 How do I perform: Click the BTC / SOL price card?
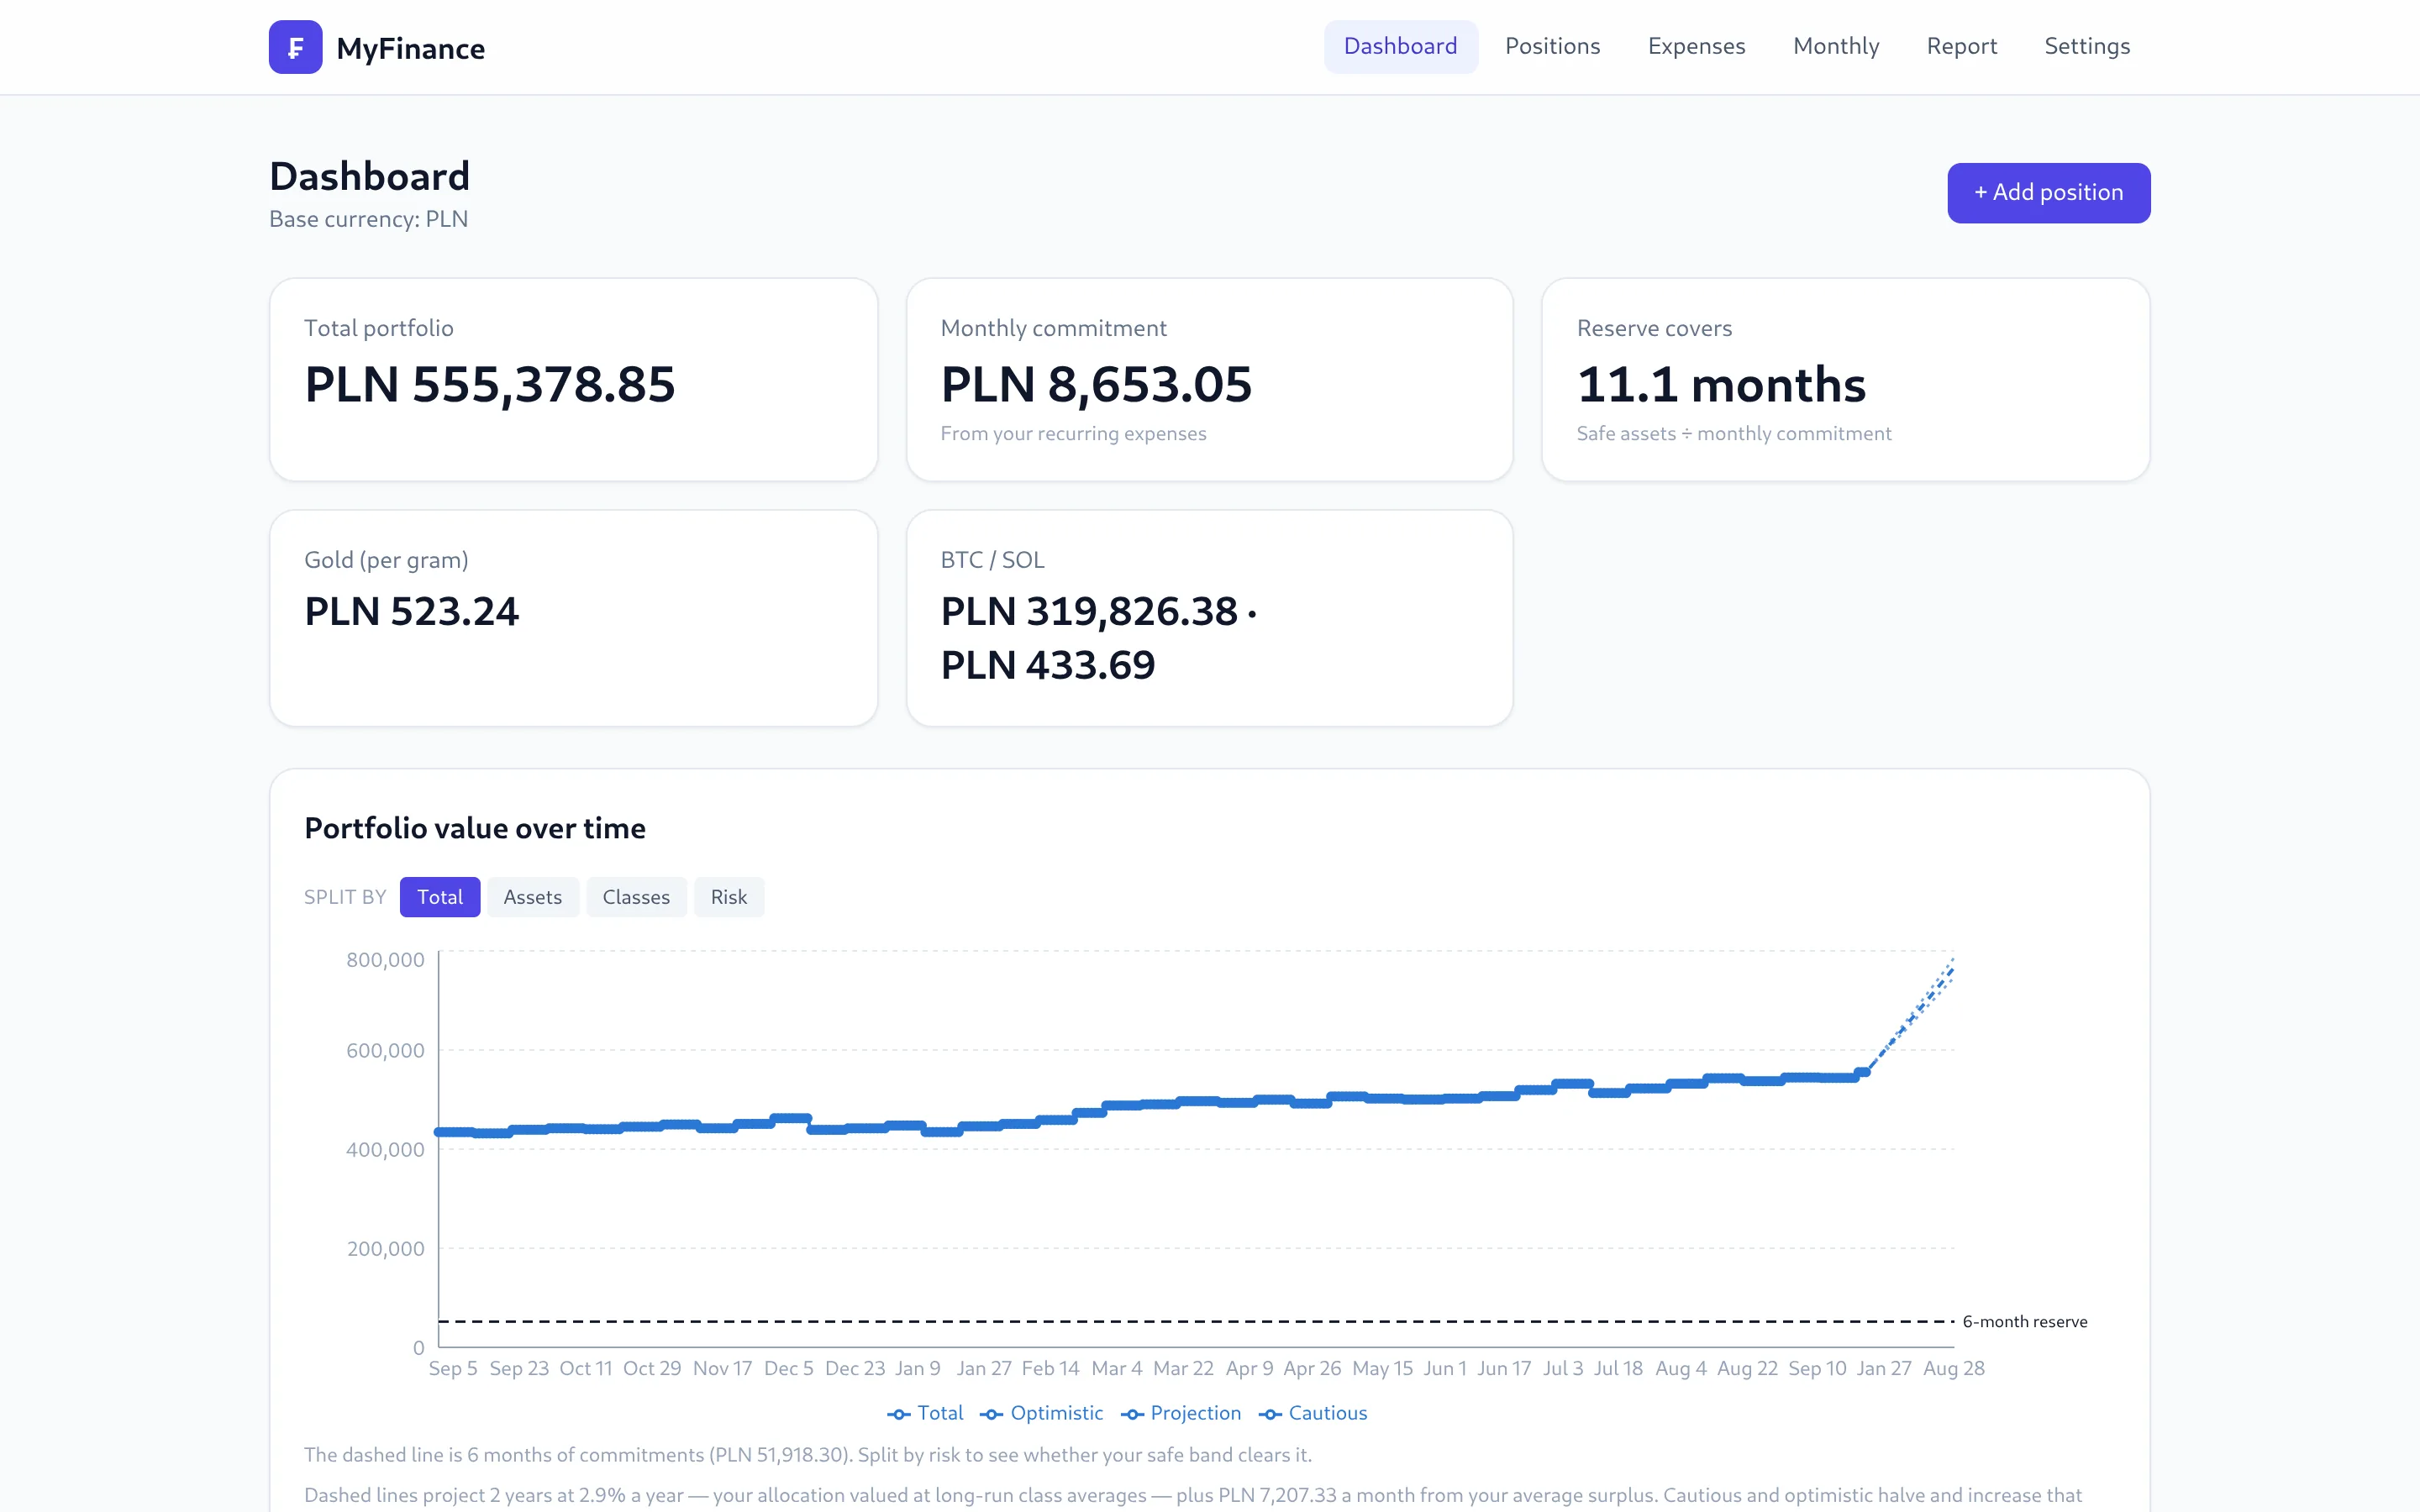tap(1210, 618)
